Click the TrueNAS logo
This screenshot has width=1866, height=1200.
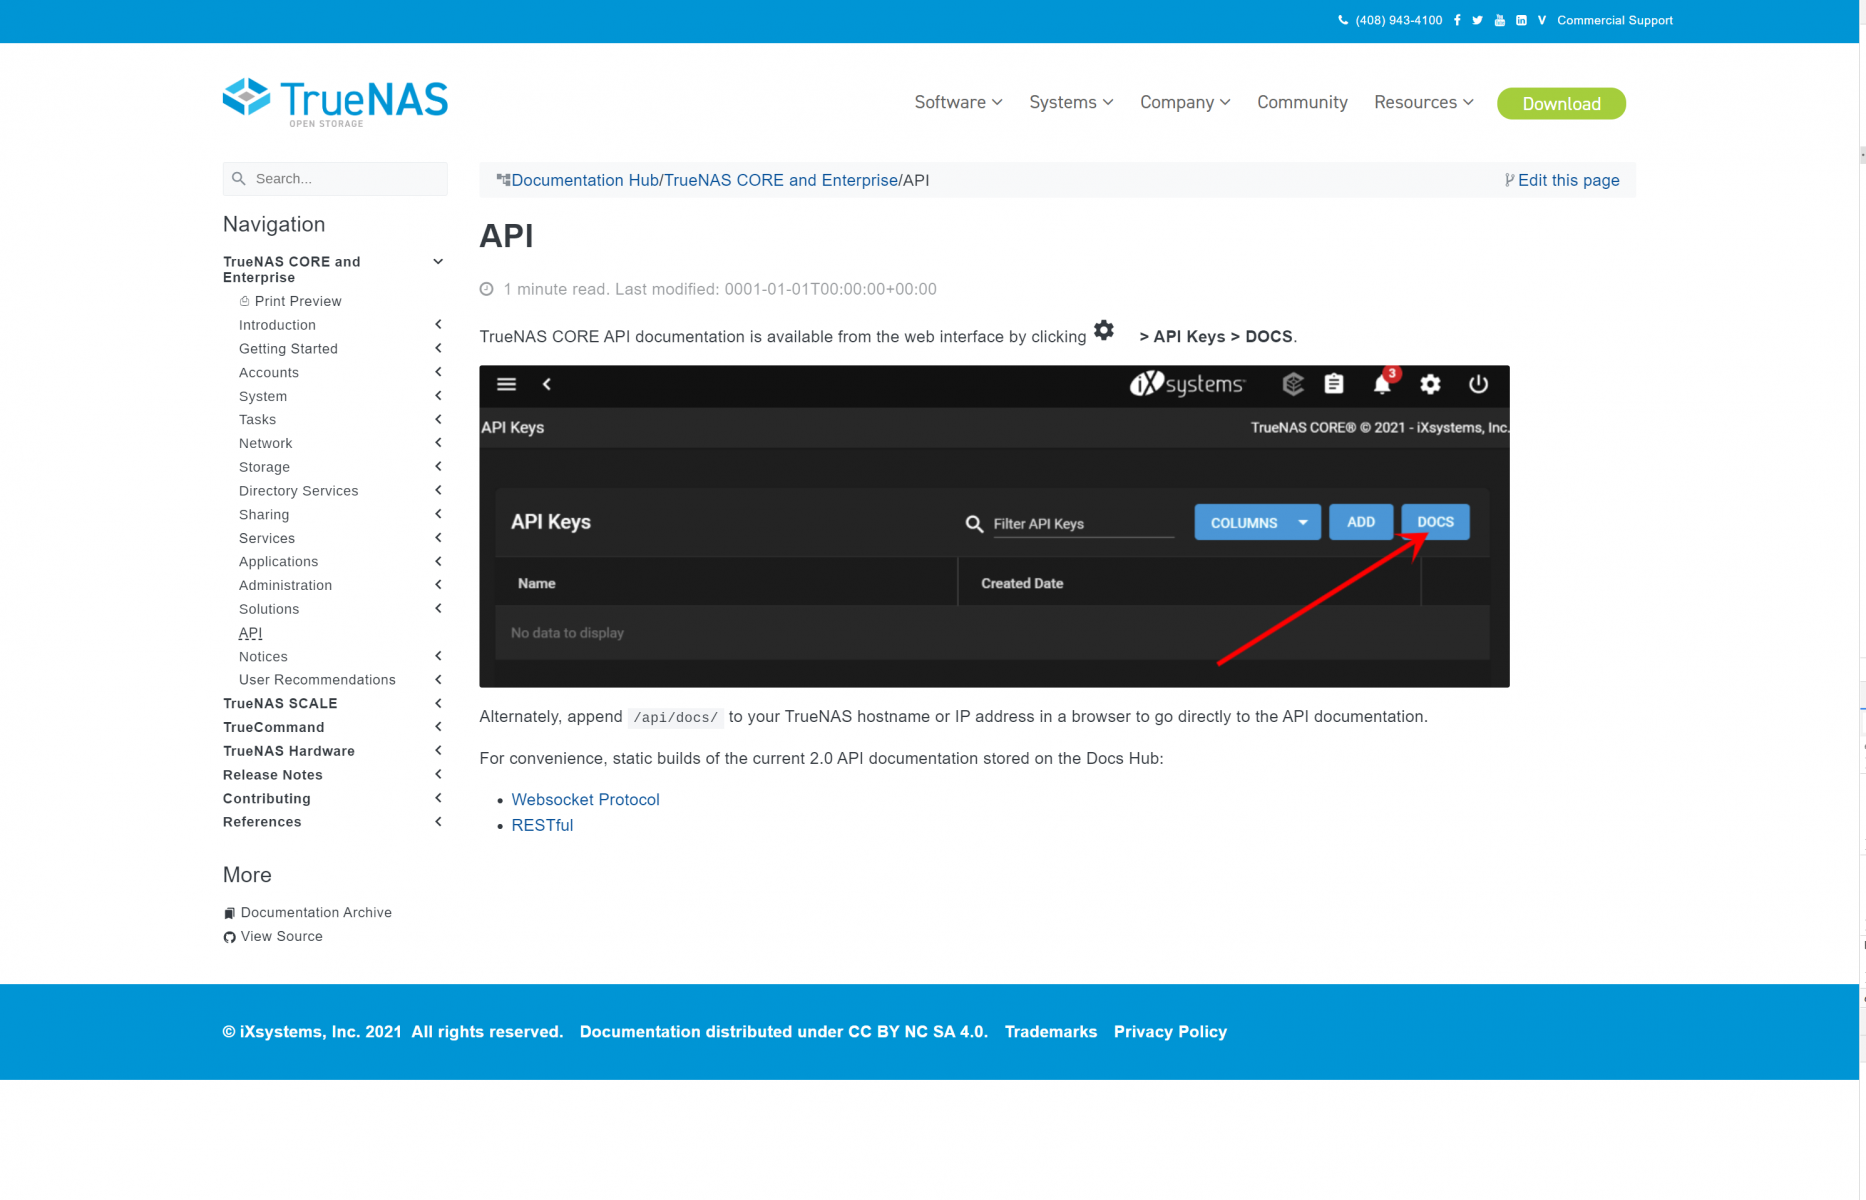coord(335,102)
